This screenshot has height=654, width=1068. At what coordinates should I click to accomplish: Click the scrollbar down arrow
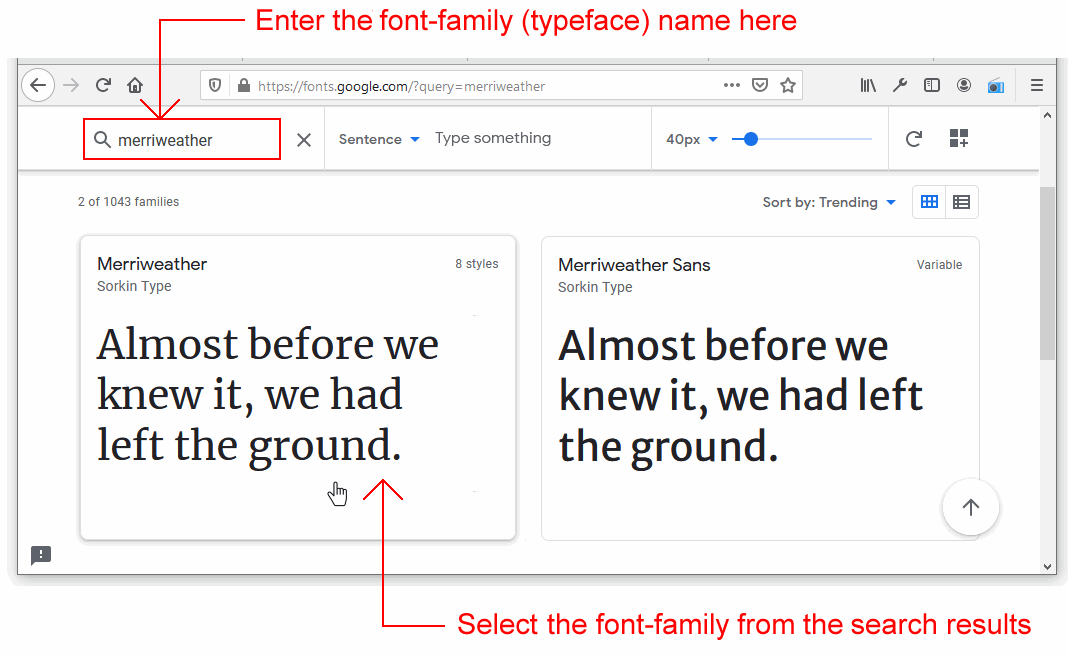click(x=1047, y=566)
